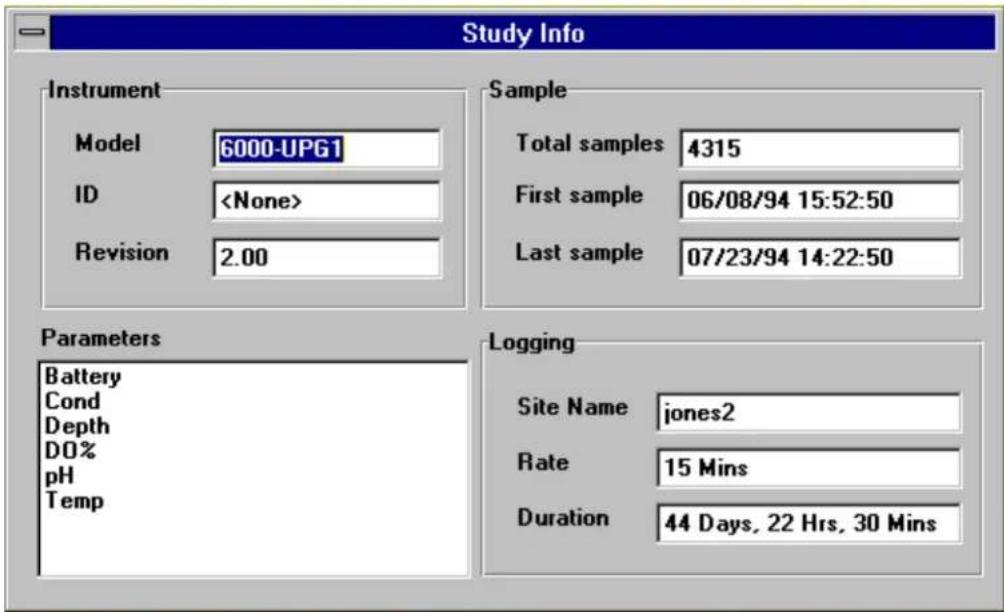Select Battery in the Parameters list
Screen dimensions: 1004x612
pyautogui.click(x=83, y=376)
